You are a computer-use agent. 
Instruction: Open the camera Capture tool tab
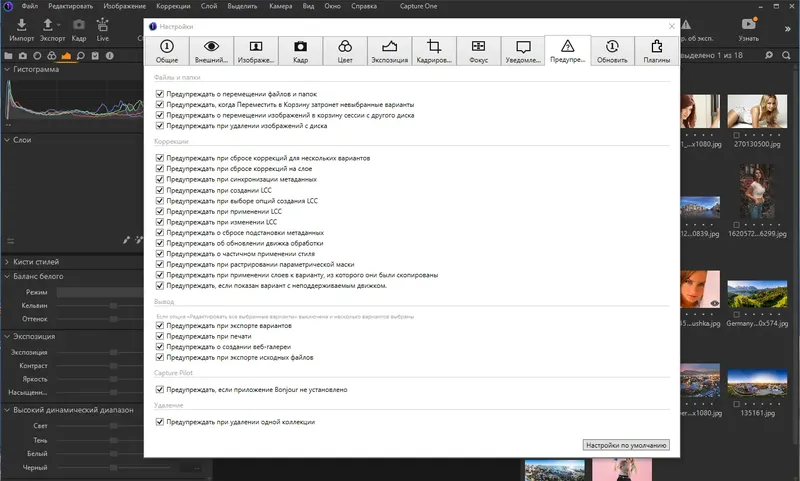coord(23,56)
